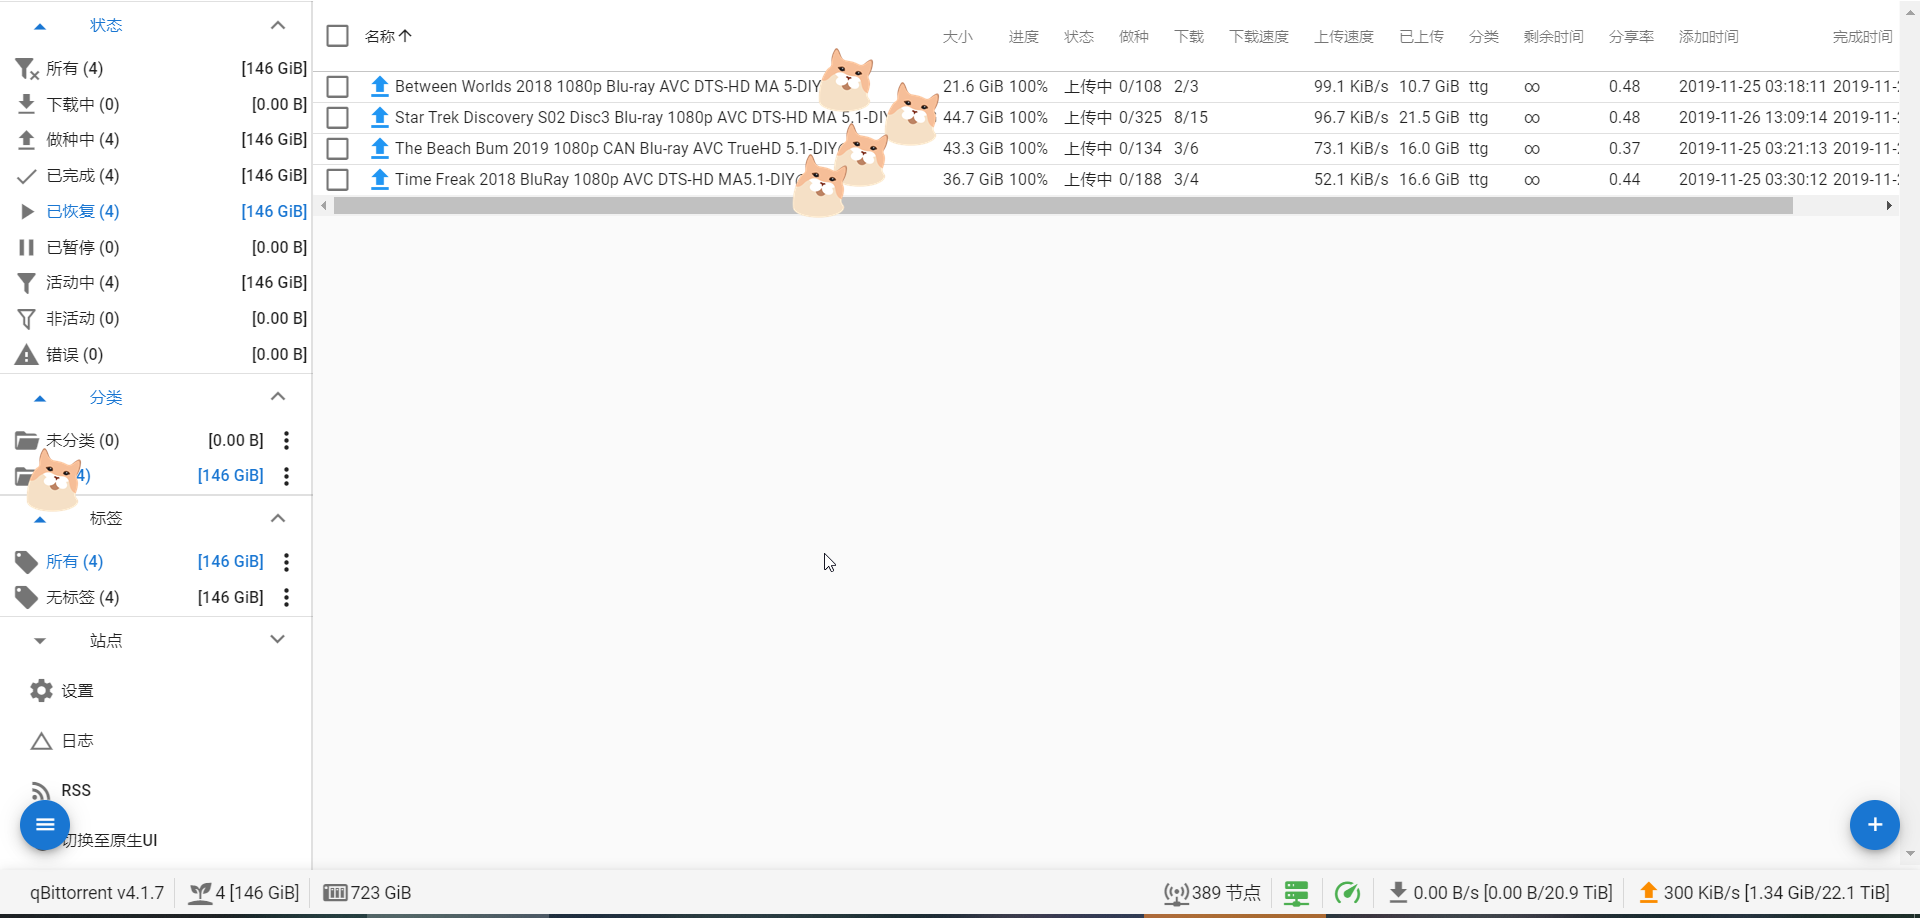The width and height of the screenshot is (1920, 918).
Task: Click the horizontal scrollbar of torrent table
Action: tap(1063, 206)
